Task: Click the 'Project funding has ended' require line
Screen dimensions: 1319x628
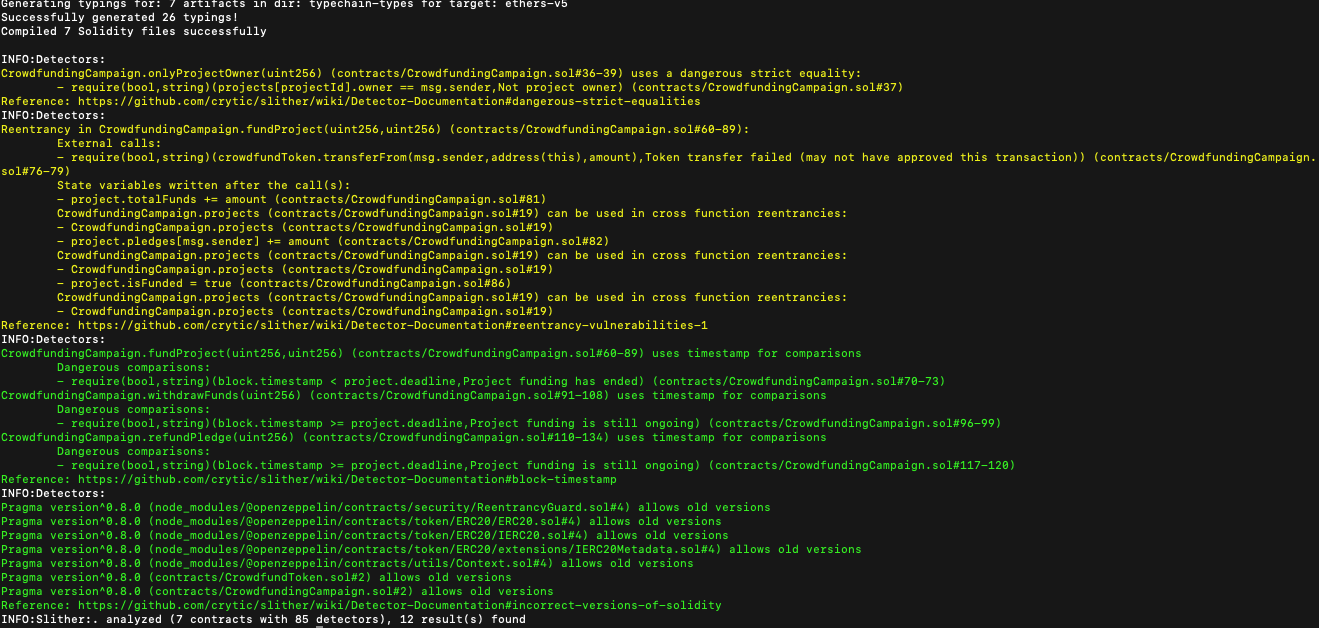Action: click(x=501, y=381)
